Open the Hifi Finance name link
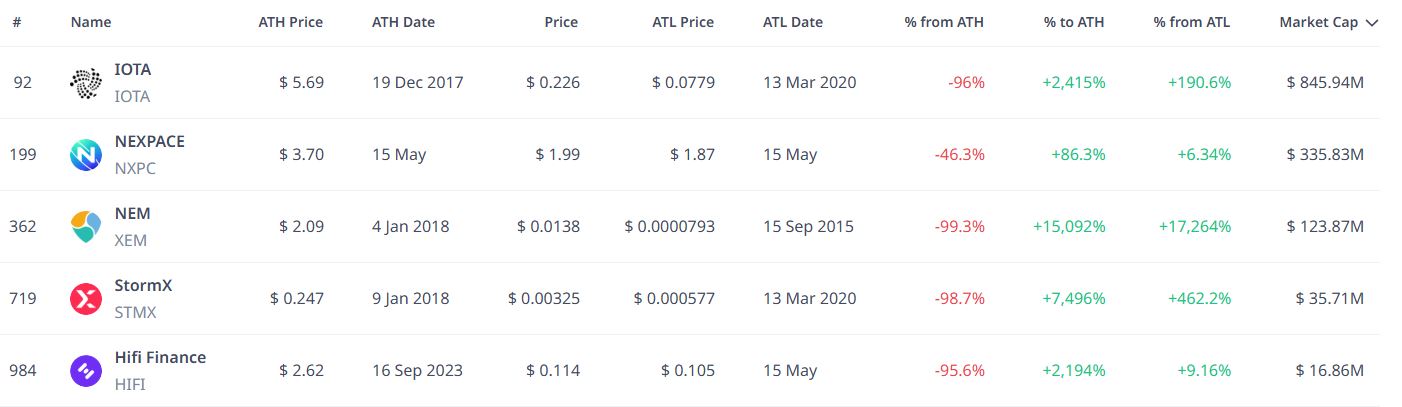Viewport: 1402px width, 407px height. [160, 358]
